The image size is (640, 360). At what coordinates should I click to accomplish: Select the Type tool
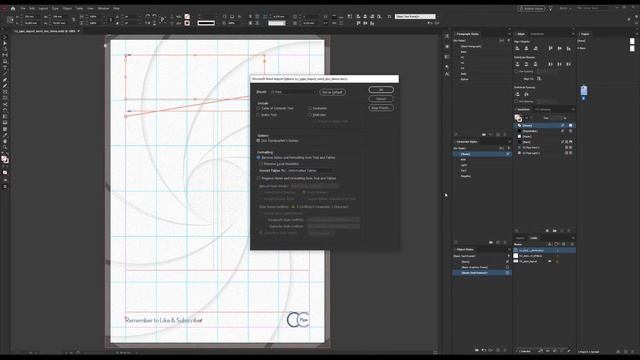click(x=5, y=67)
